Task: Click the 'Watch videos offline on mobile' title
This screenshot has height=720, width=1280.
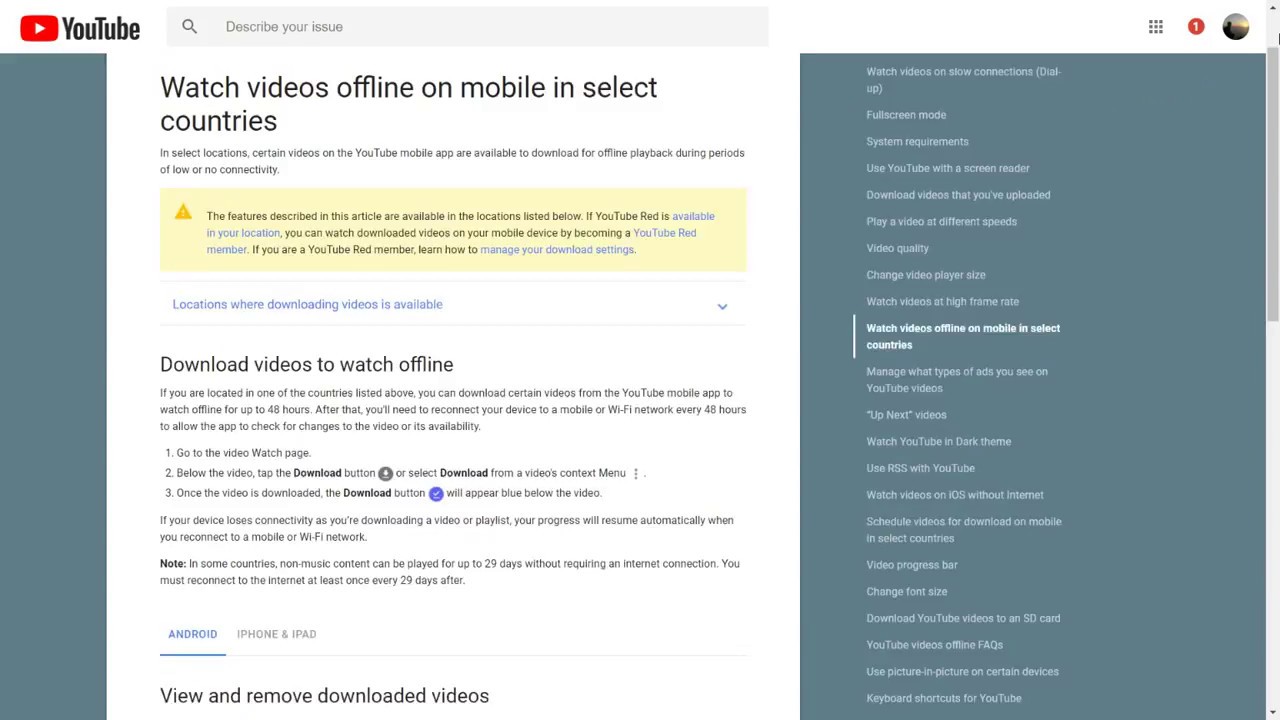Action: pyautogui.click(x=408, y=104)
